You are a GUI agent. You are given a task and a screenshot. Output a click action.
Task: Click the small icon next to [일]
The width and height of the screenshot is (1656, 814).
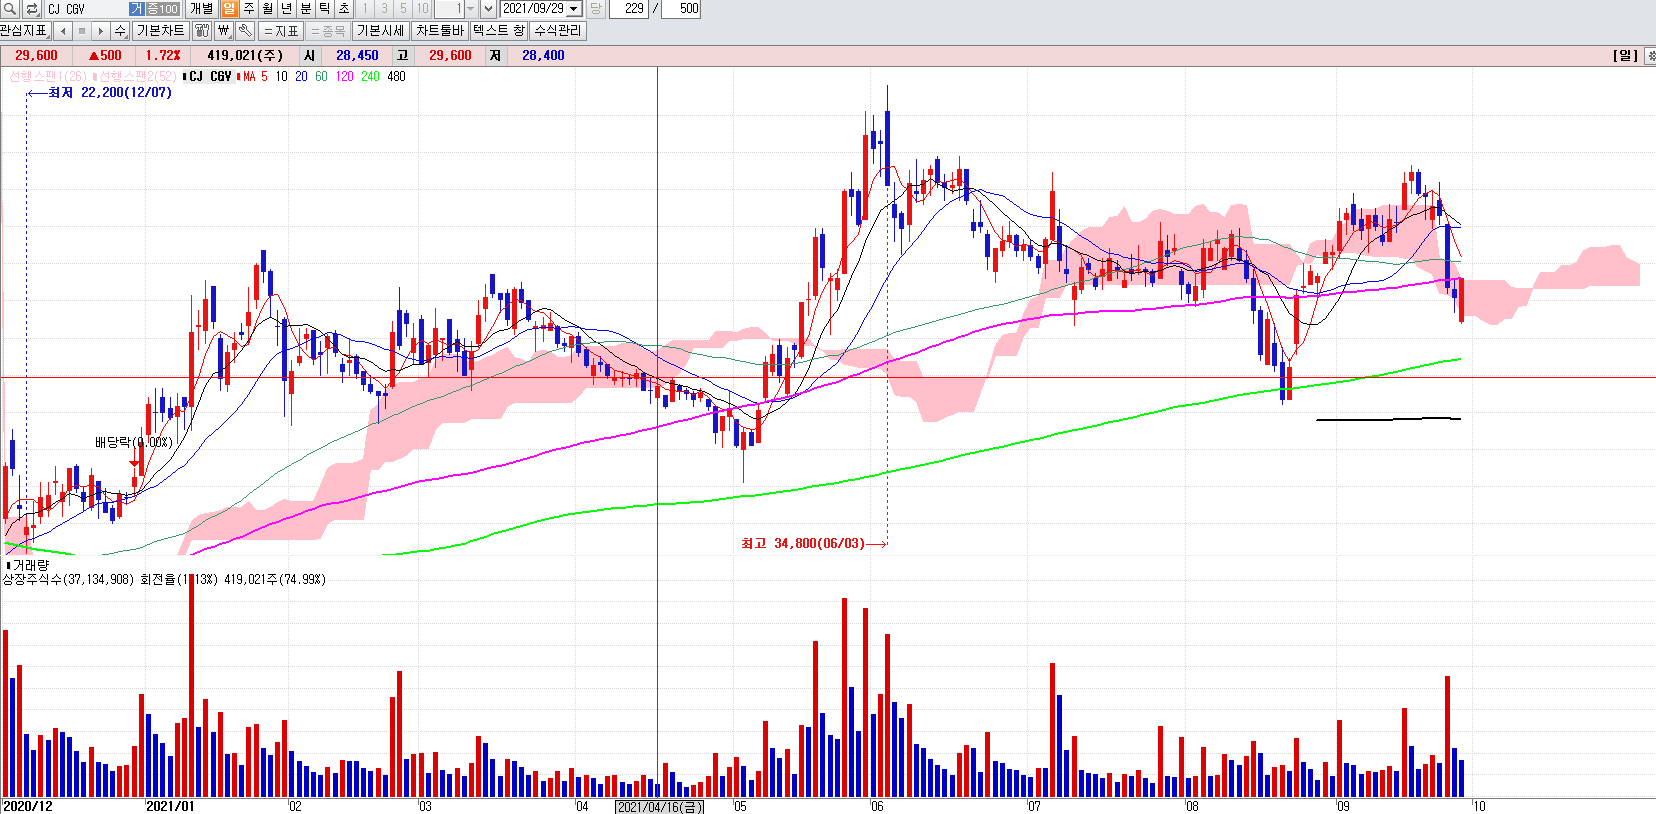pos(1649,56)
